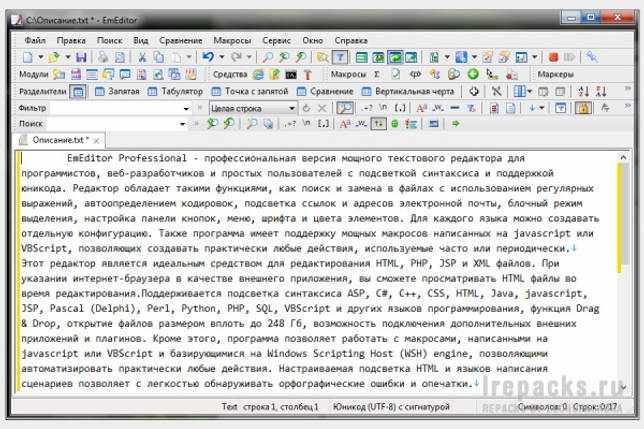Image resolution: width=644 pixels, height=429 pixels.
Task: Click the sort ascending A-Z icon
Action: (x=584, y=91)
